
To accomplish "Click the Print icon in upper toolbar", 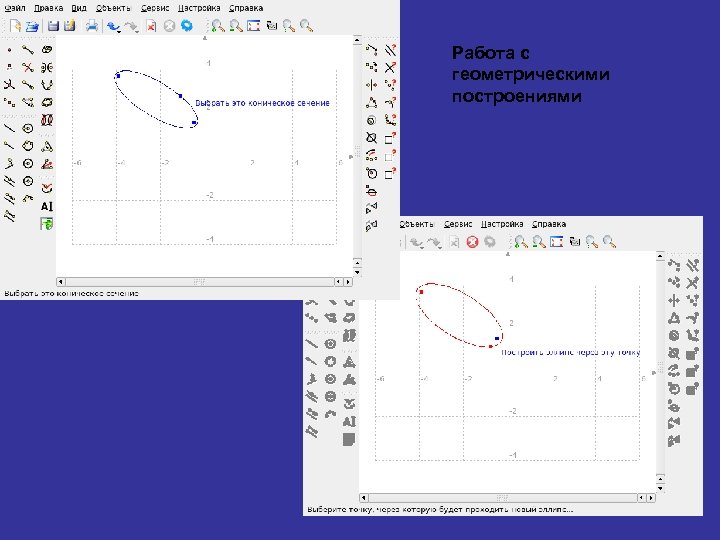I will click(x=92, y=26).
